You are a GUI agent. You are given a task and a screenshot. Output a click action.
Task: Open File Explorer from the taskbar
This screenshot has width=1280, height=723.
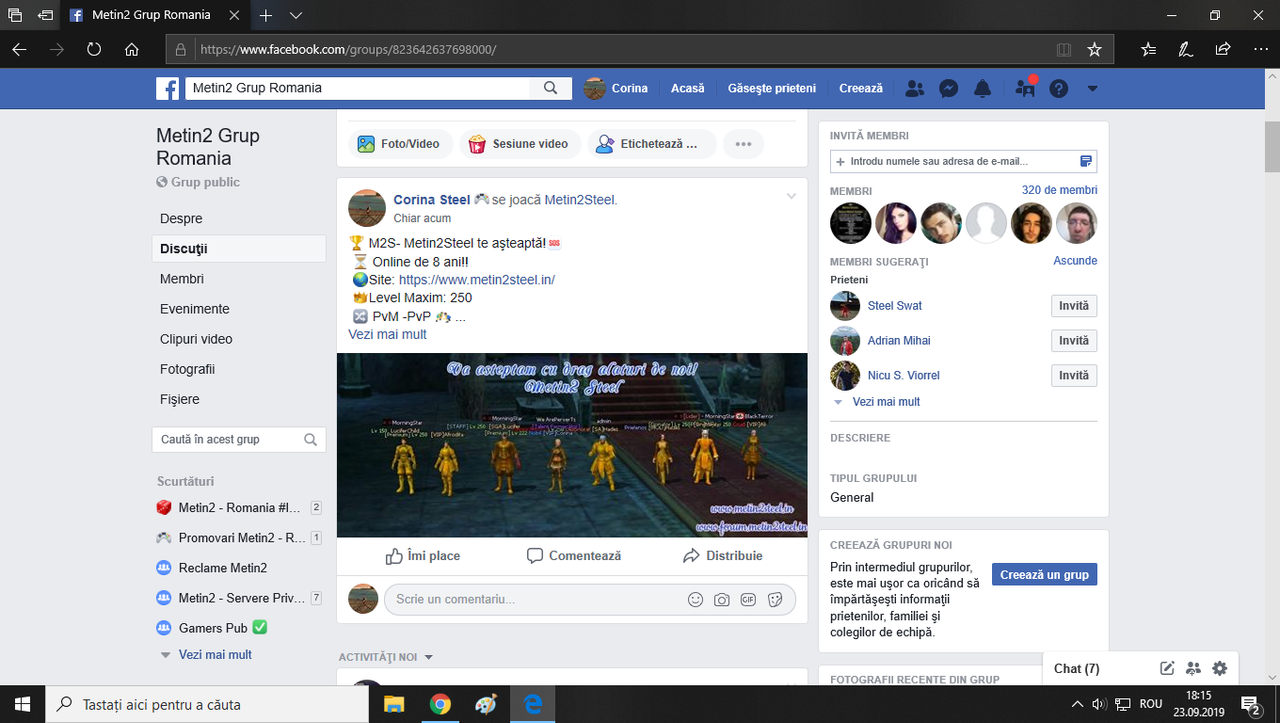point(393,704)
